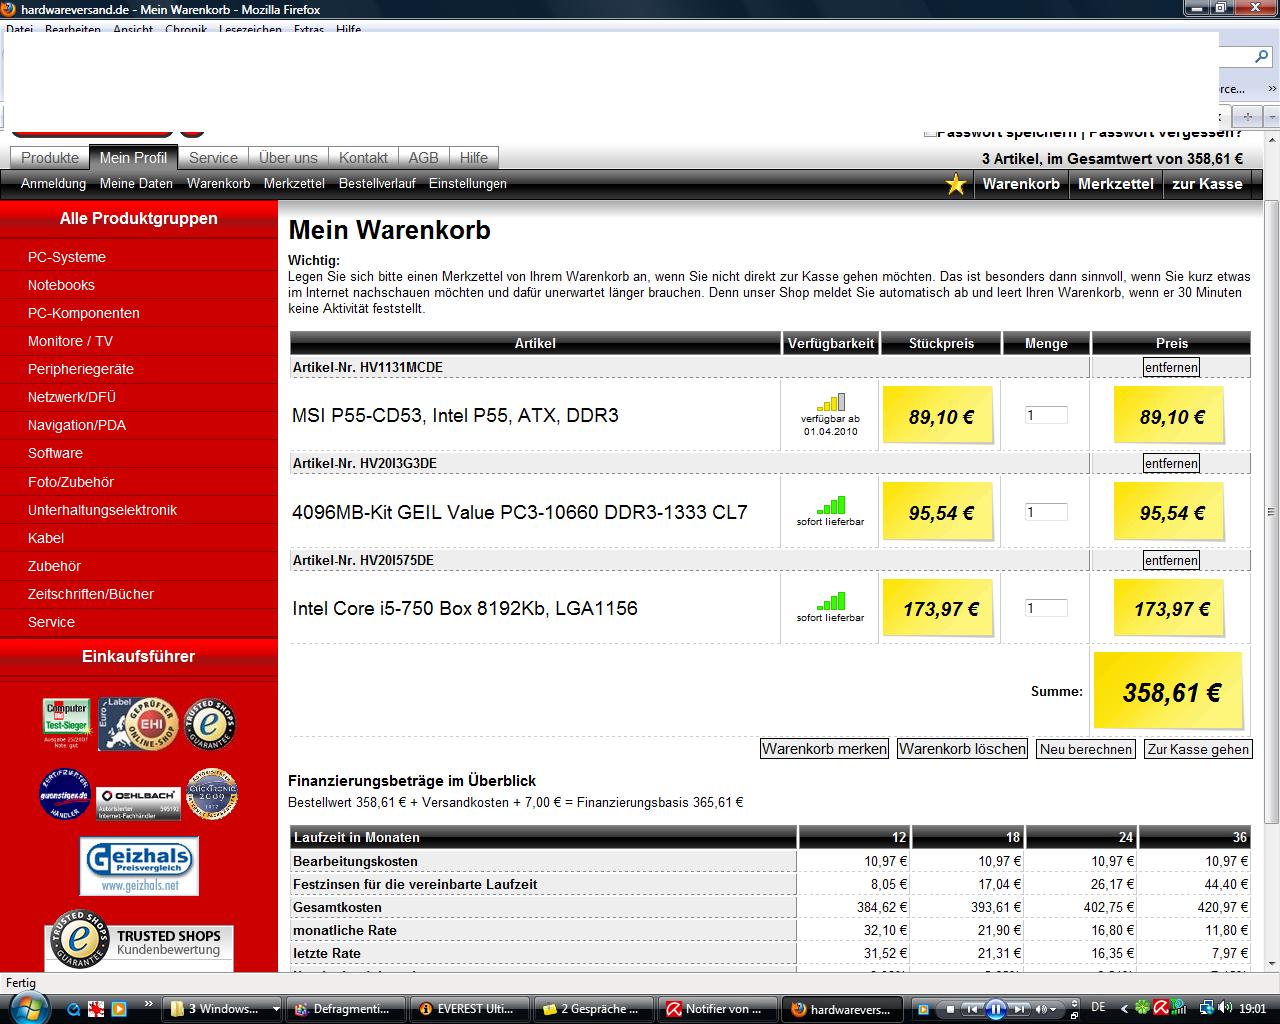Click Warenkorb merken button
This screenshot has height=1024, width=1280.
click(x=824, y=749)
